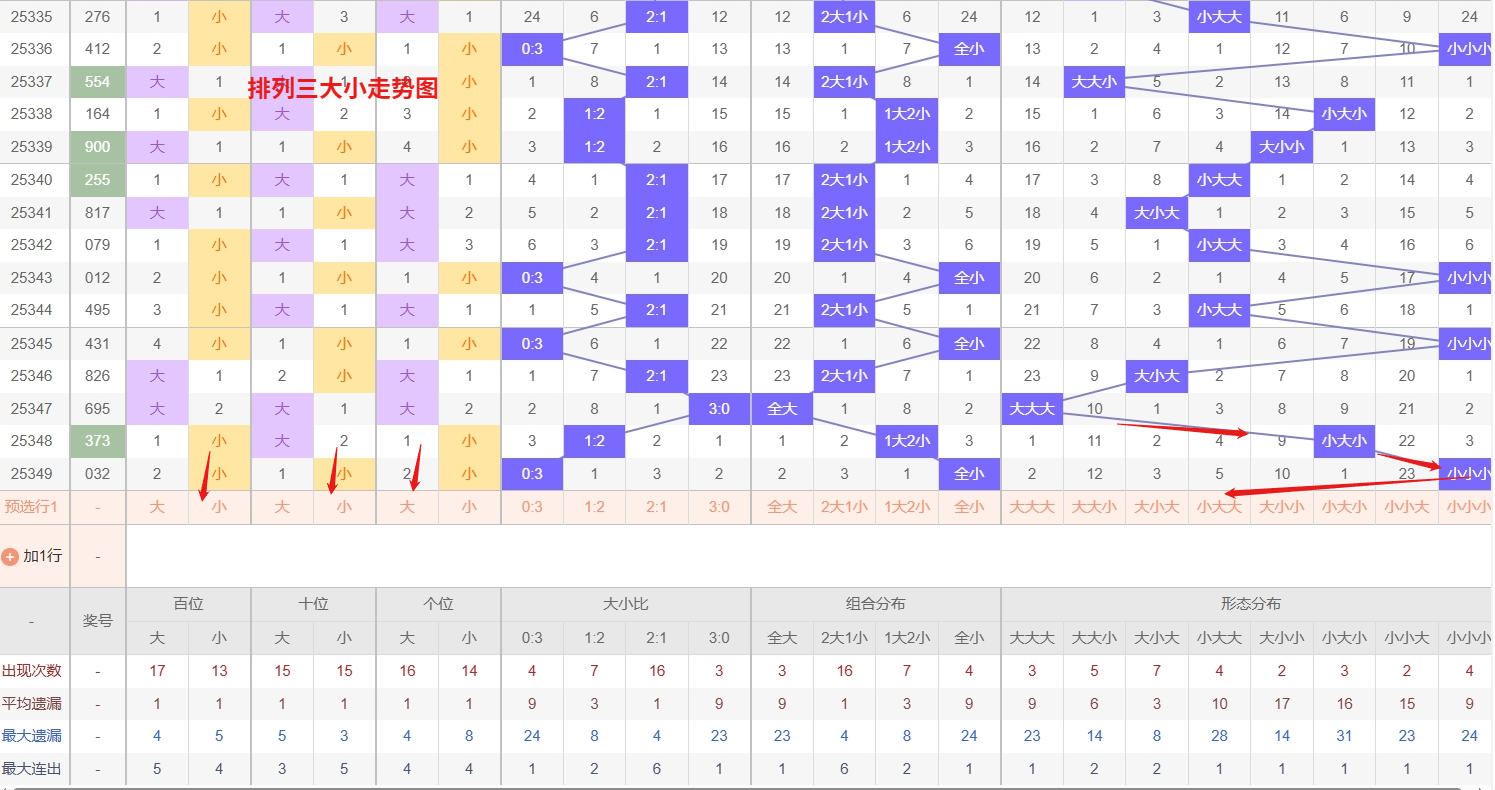Image resolution: width=1495 pixels, height=790 pixels.
Task: Choose 大大大 in the 预选行1 row
Action: coord(1032,507)
